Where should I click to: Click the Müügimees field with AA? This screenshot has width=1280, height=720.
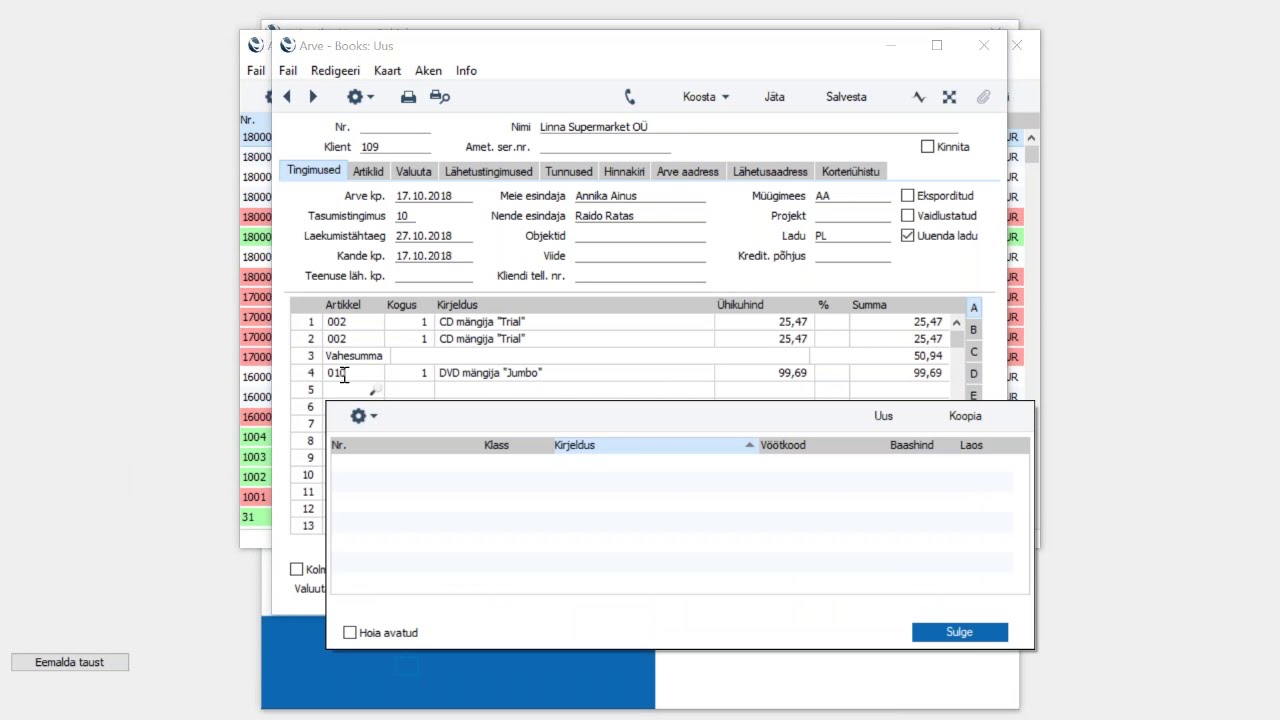(x=852, y=196)
